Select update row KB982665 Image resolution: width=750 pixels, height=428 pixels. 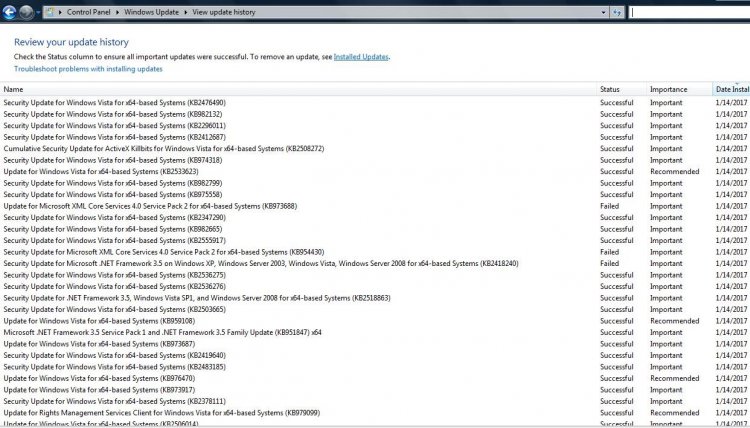pyautogui.click(x=375, y=229)
